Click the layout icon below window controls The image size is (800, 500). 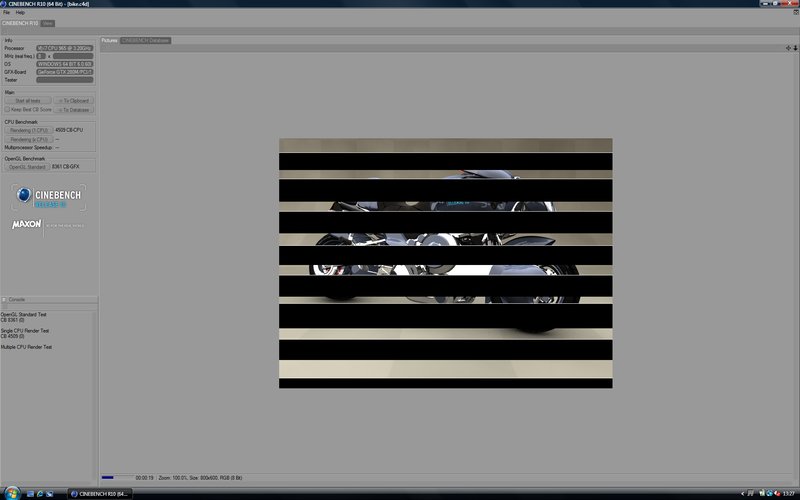796,12
